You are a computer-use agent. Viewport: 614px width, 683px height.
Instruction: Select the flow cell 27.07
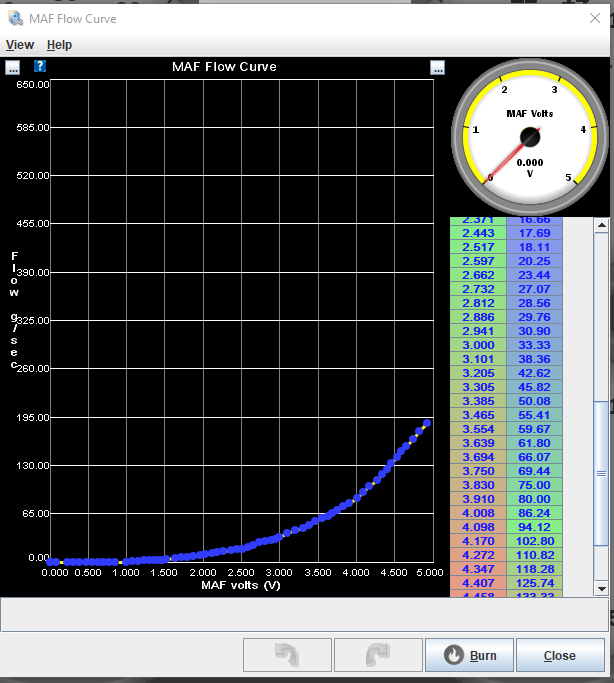coord(534,289)
